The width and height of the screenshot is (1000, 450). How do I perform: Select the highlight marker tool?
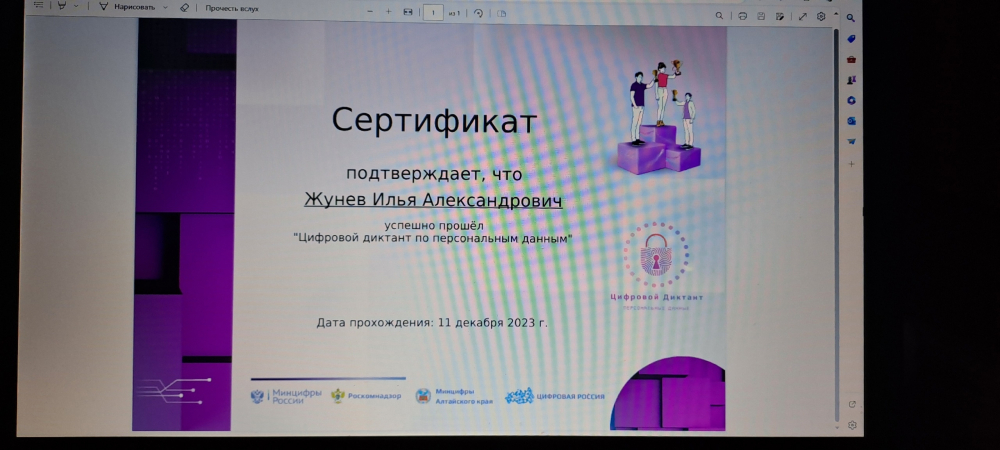62,6
